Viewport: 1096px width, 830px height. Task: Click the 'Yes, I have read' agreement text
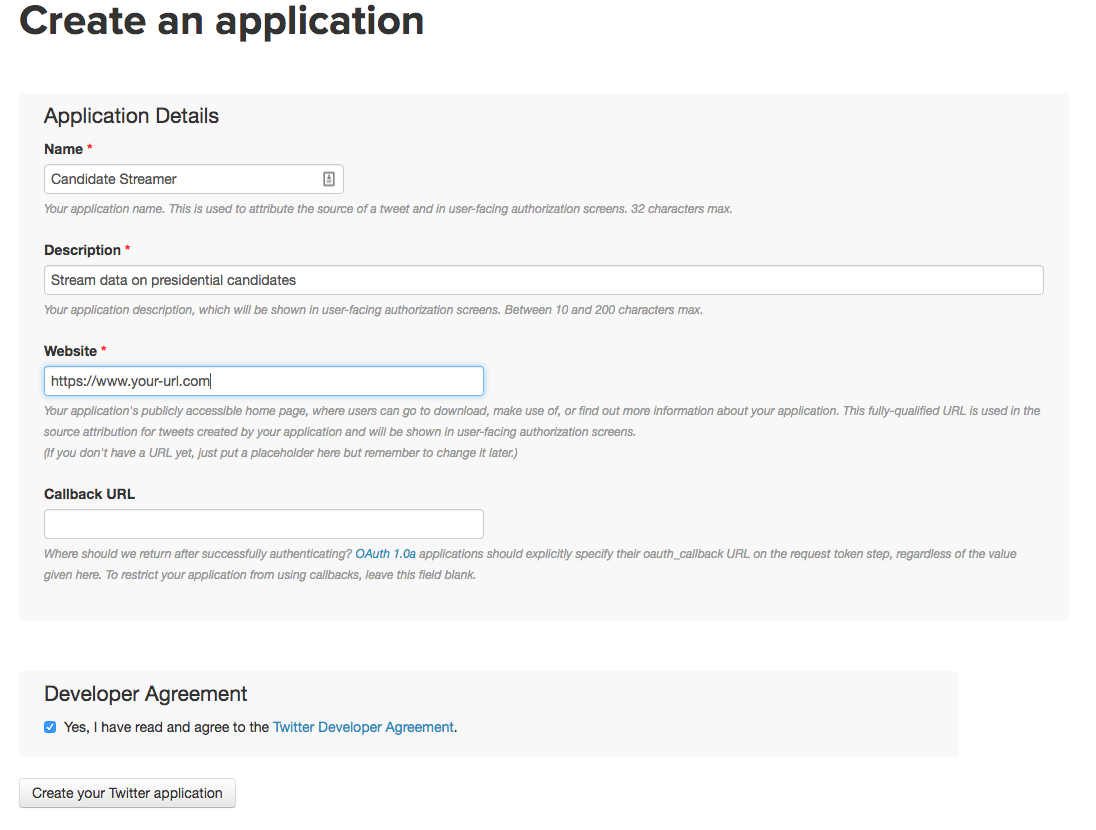166,727
